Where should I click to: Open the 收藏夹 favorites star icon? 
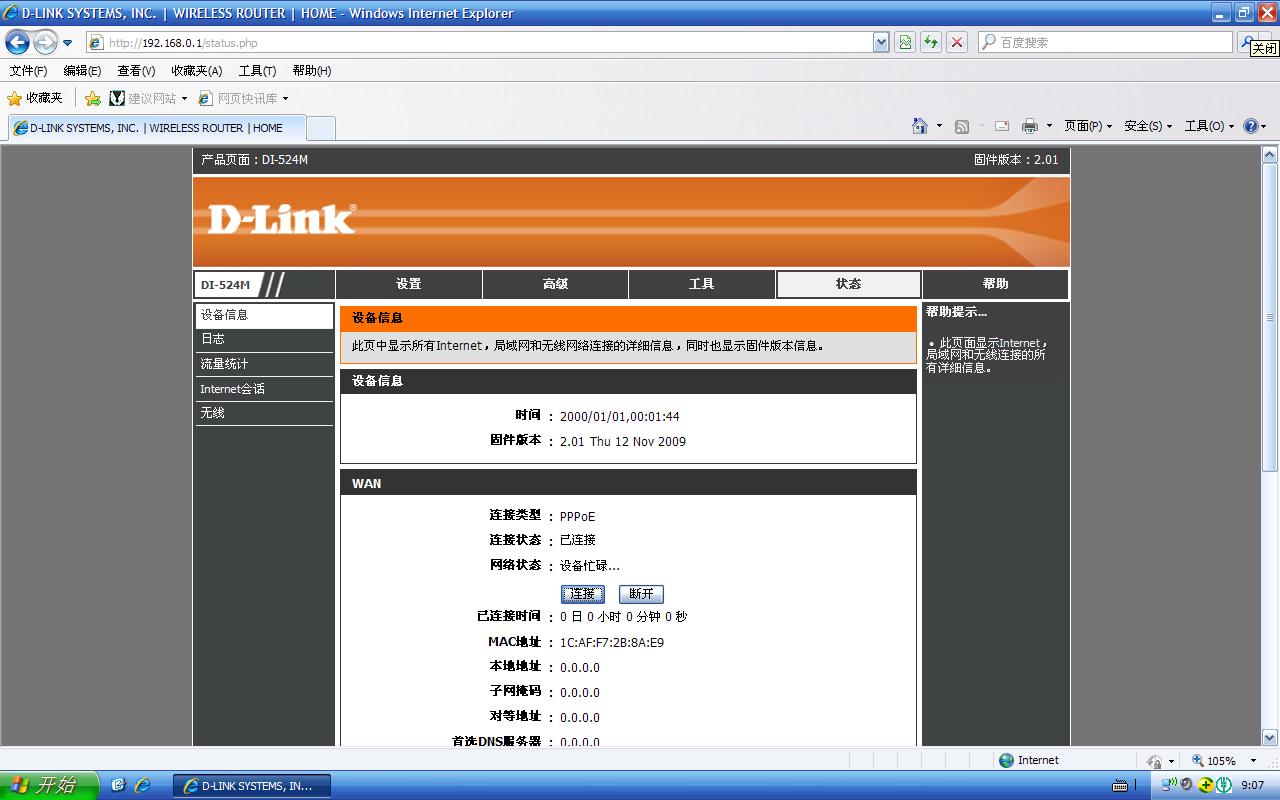tap(17, 97)
